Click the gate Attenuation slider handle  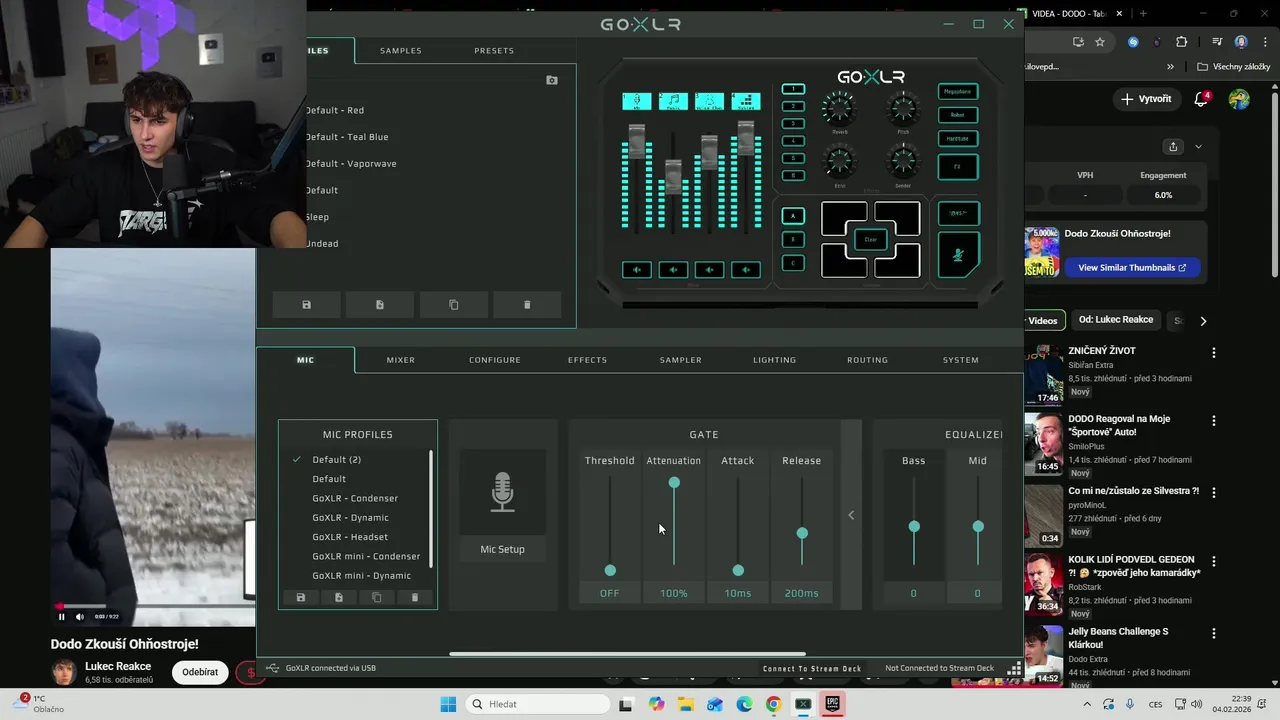tap(674, 483)
